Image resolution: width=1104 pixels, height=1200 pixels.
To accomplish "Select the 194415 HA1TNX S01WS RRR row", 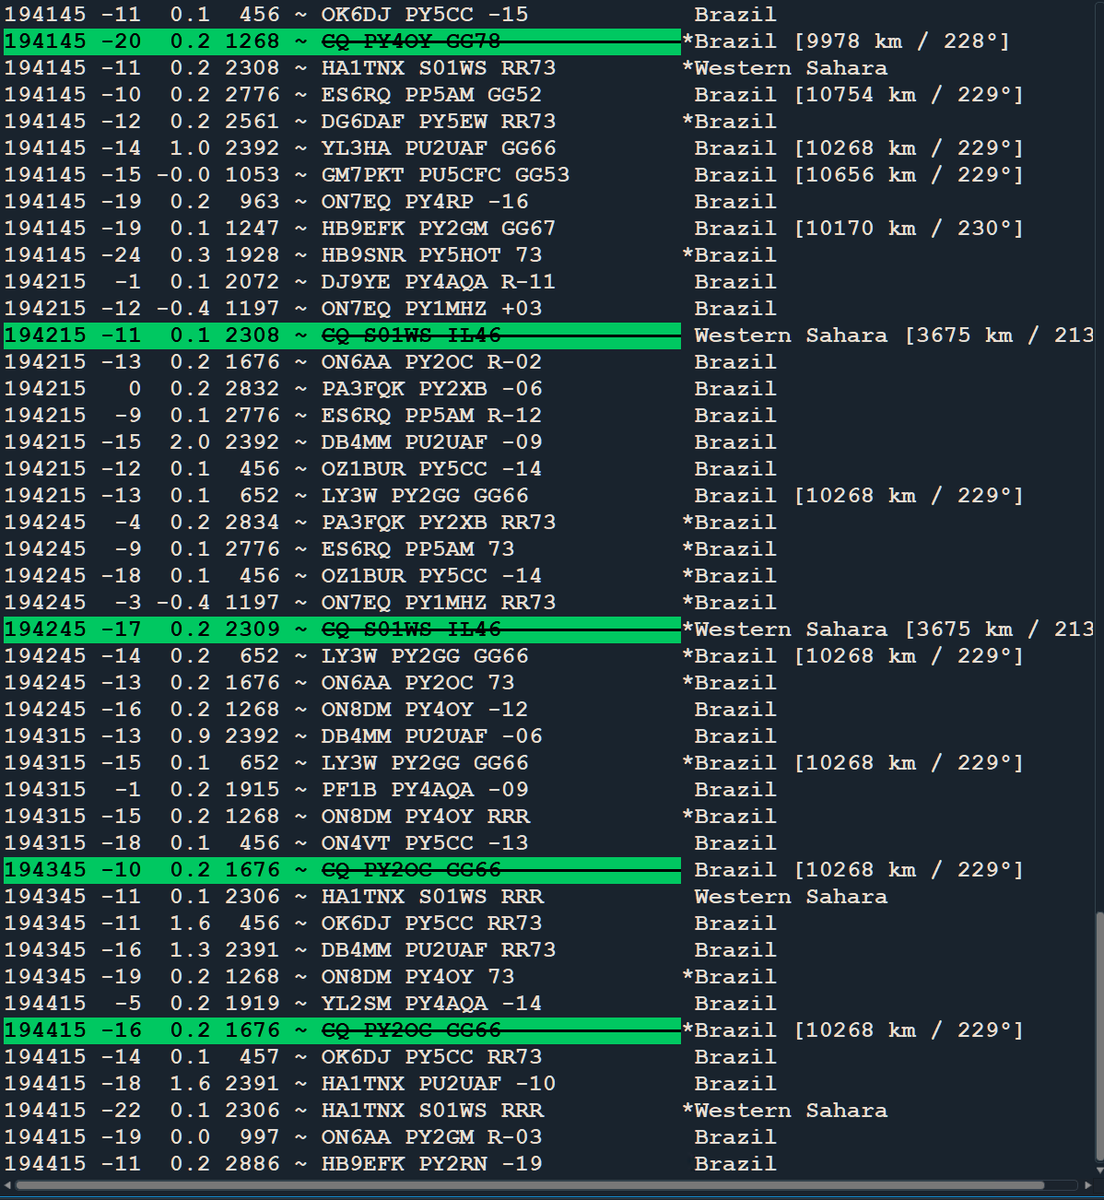I will [x=548, y=1111].
